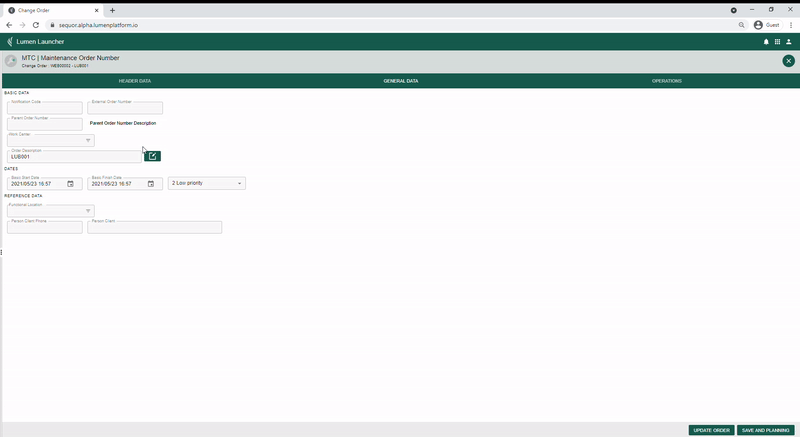This screenshot has height=437, width=800.
Task: Open the apps grid icon
Action: pyautogui.click(x=777, y=42)
